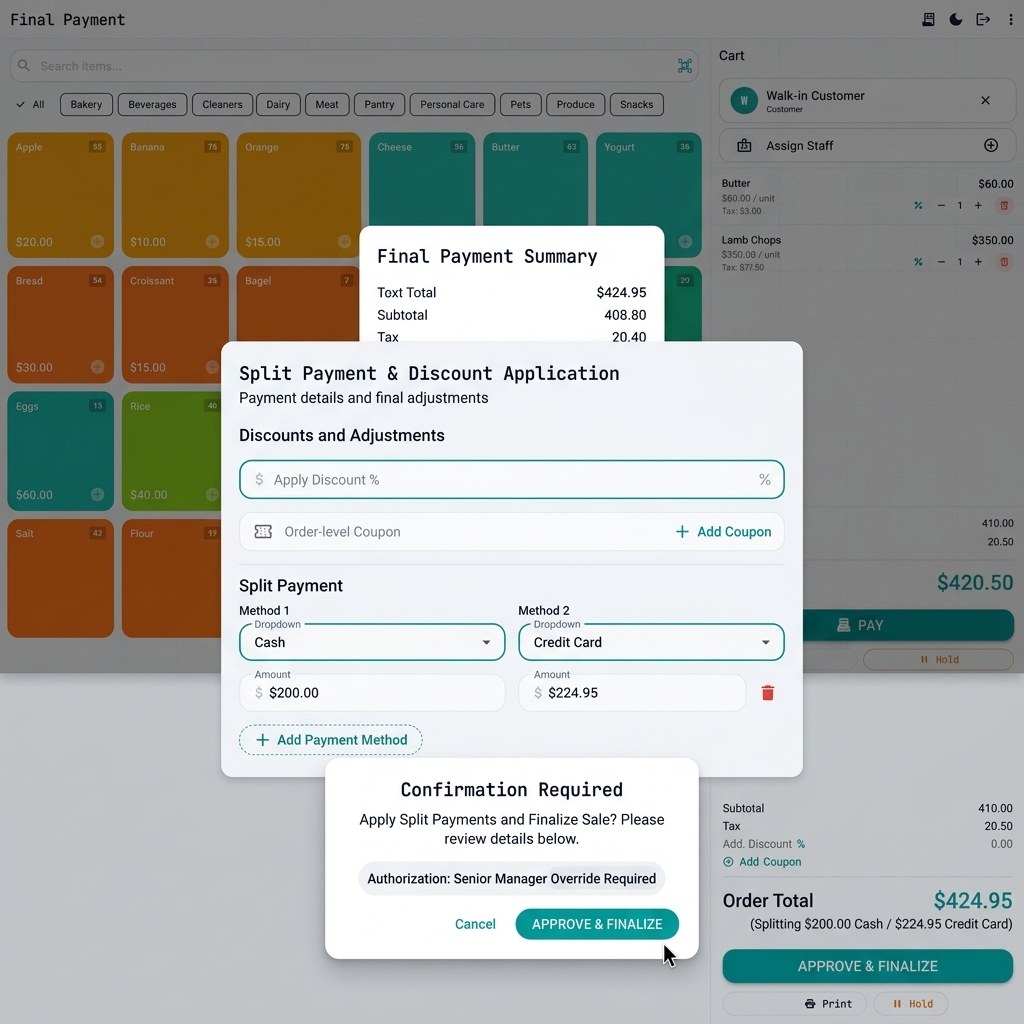Filter products by Bakery category

point(86,104)
